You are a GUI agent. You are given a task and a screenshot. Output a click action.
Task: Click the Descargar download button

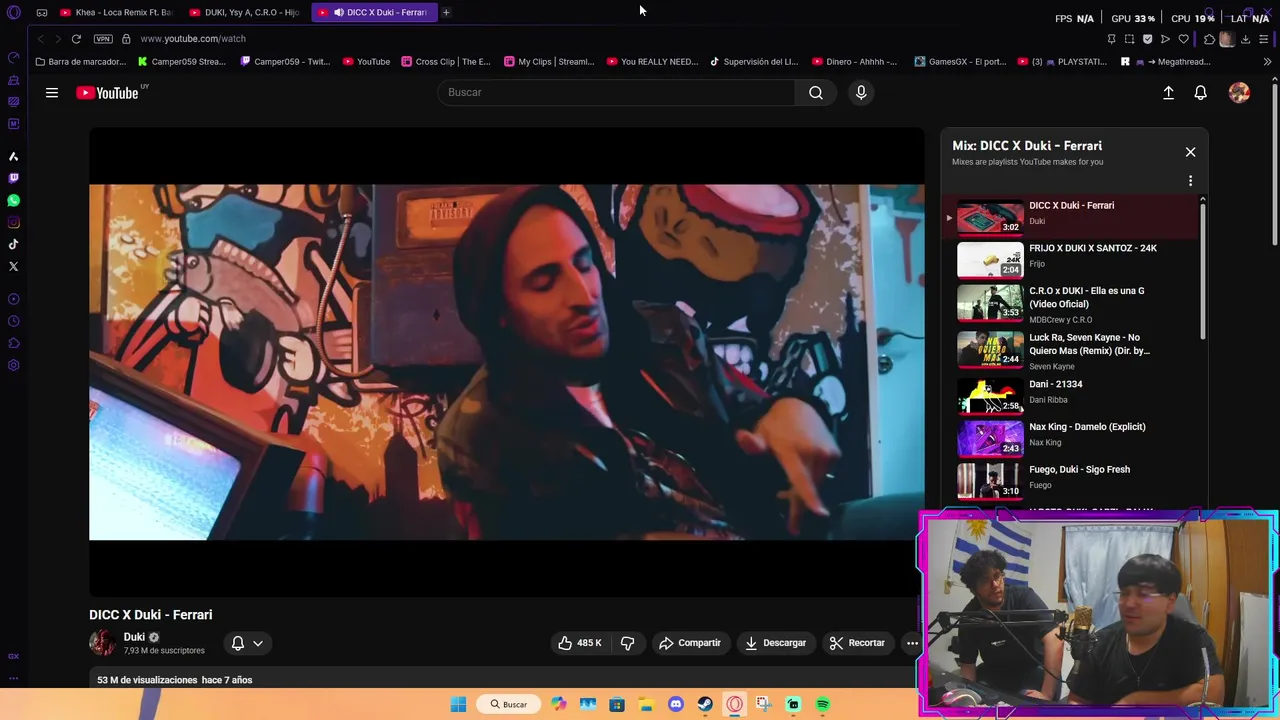(x=775, y=643)
